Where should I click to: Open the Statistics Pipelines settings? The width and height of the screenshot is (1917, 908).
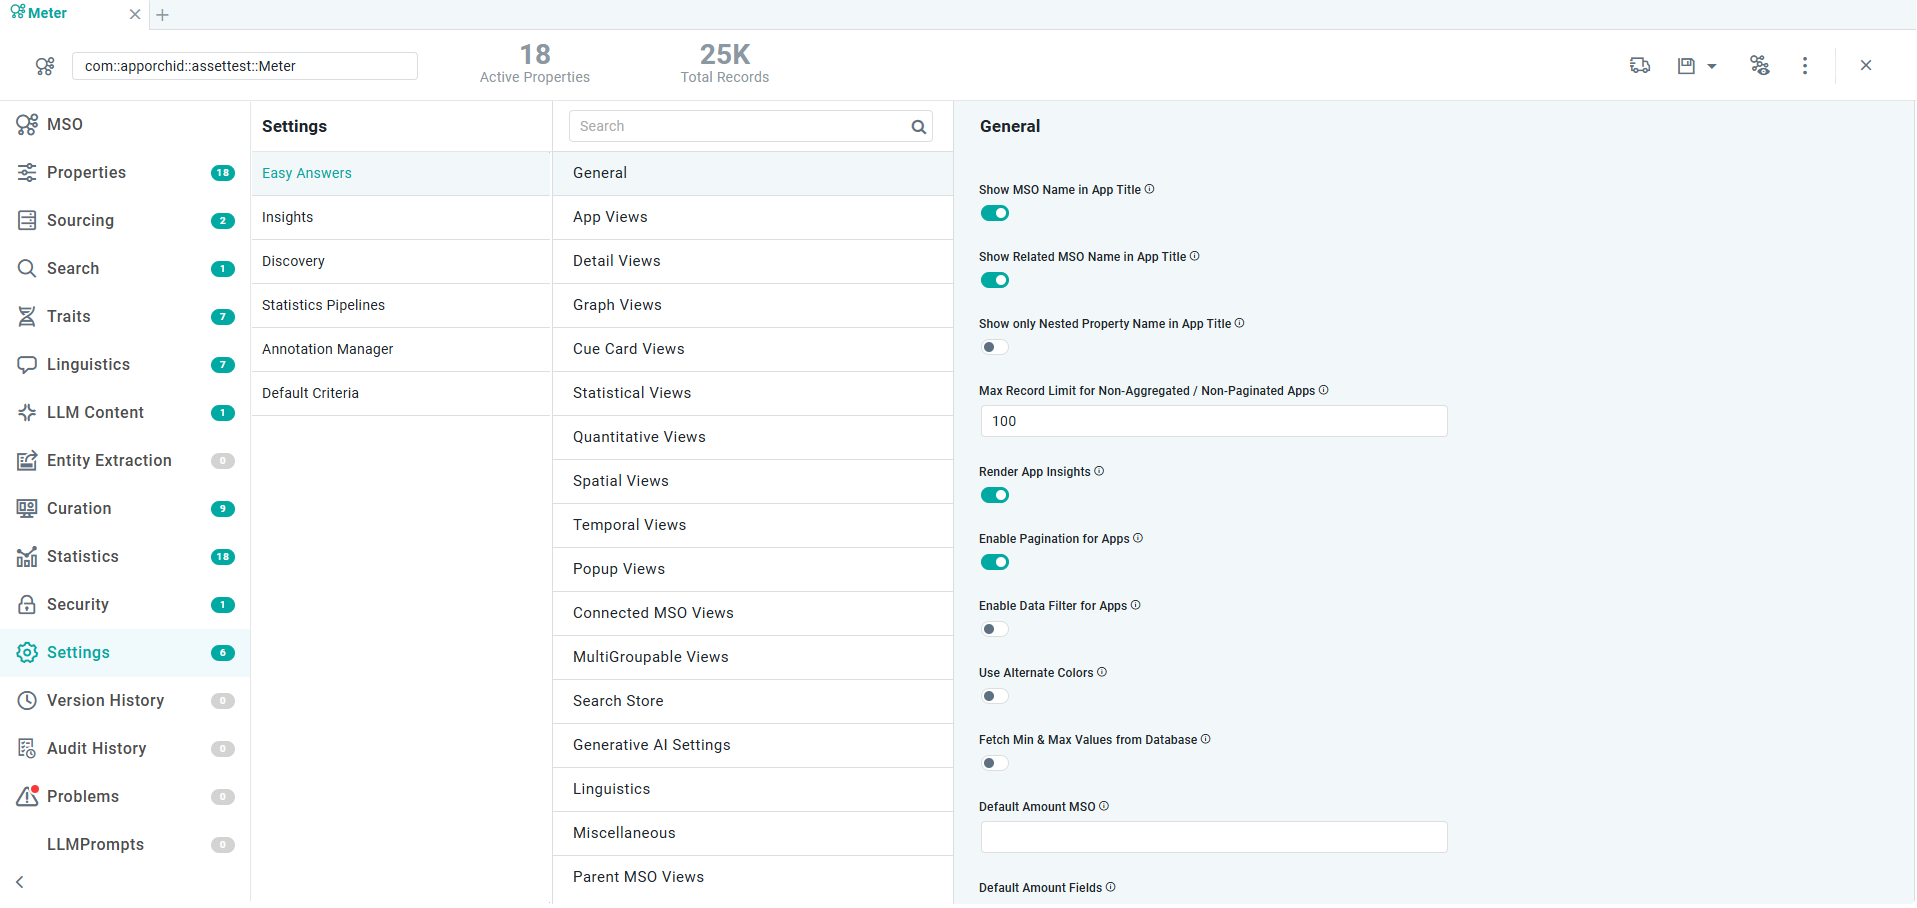pyautogui.click(x=323, y=305)
